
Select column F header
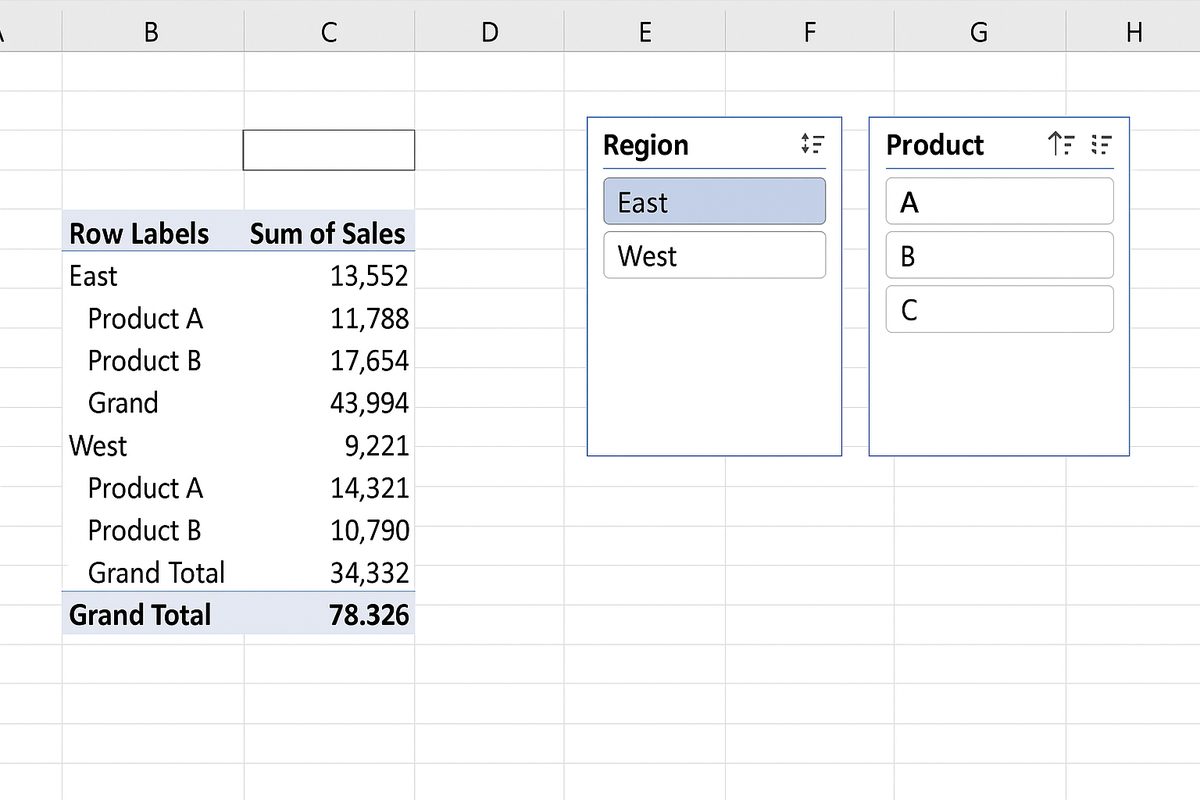coord(810,32)
